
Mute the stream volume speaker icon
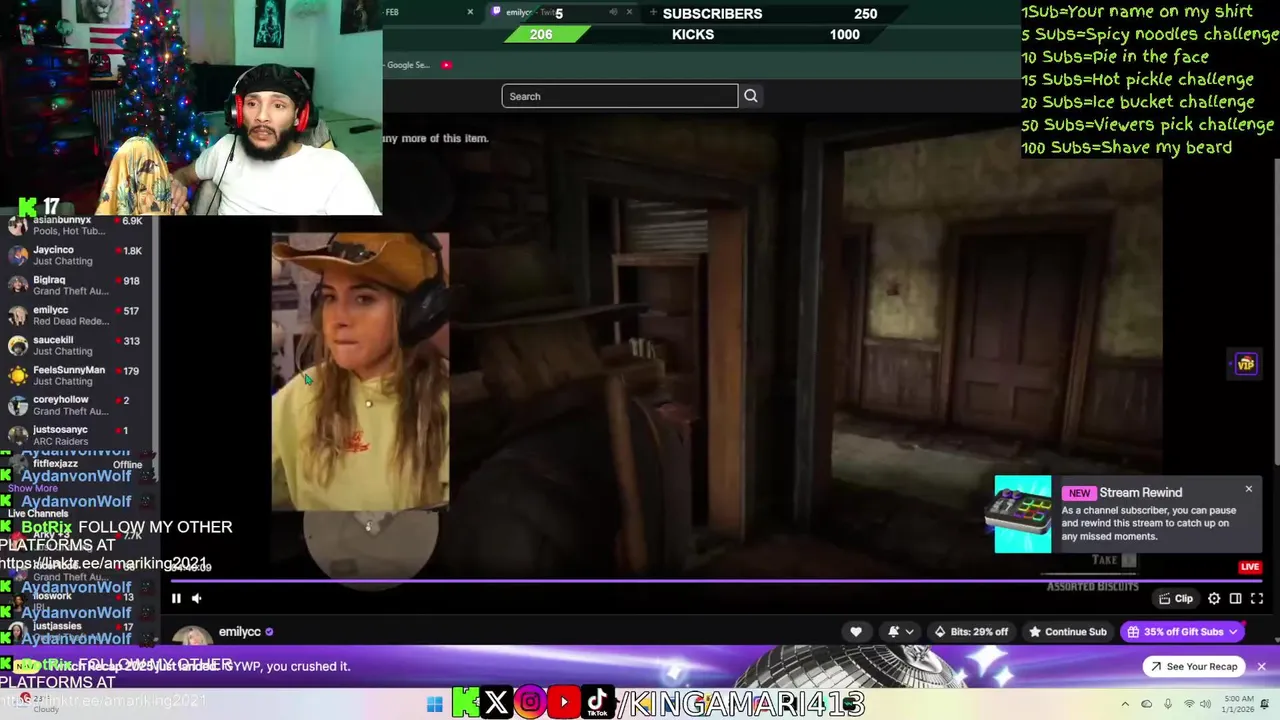[x=197, y=599]
